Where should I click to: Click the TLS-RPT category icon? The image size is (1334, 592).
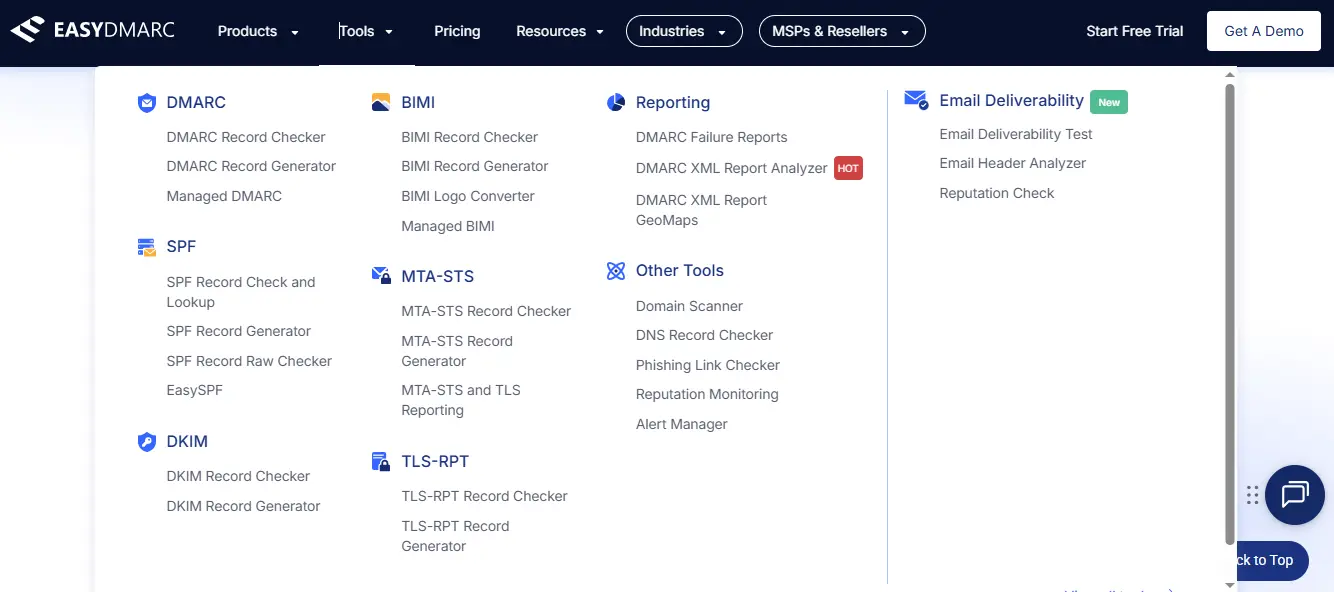tap(381, 462)
